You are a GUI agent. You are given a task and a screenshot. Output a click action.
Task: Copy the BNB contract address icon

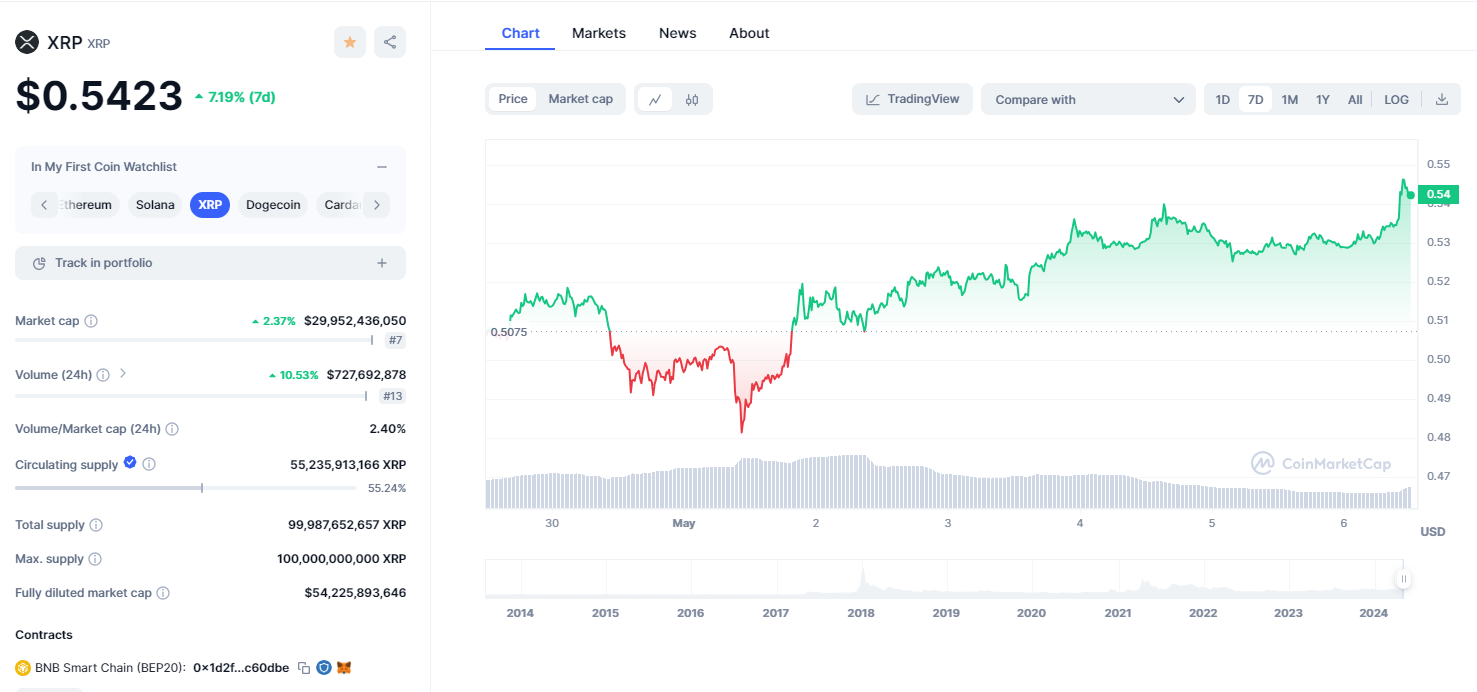coord(304,667)
